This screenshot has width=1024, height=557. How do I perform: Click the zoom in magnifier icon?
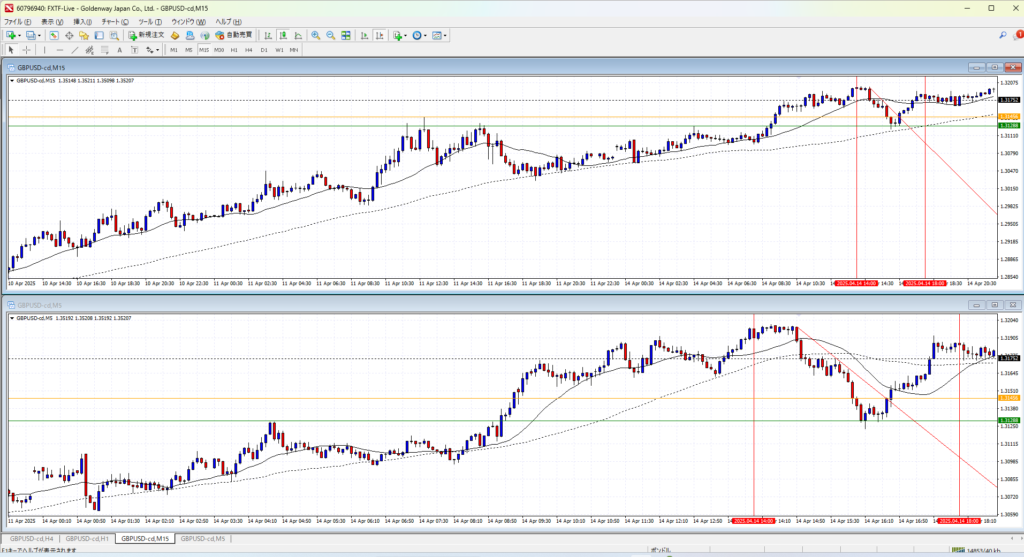coord(315,35)
